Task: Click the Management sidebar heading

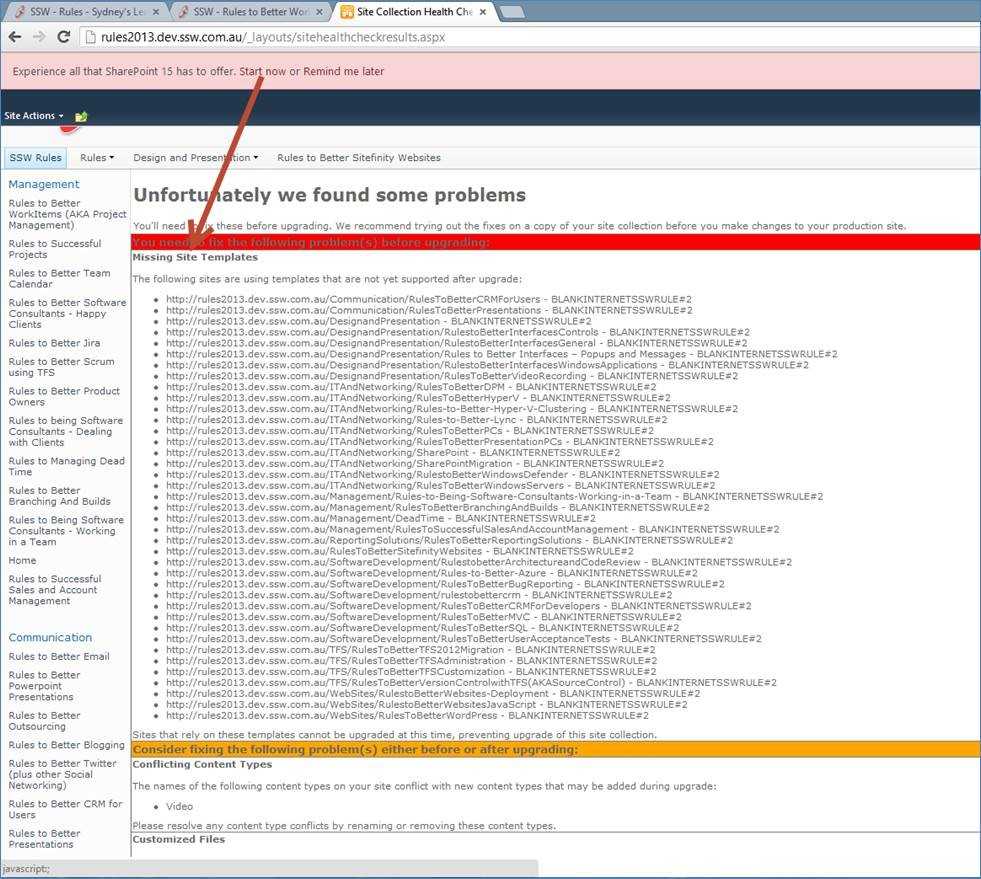Action: point(43,184)
